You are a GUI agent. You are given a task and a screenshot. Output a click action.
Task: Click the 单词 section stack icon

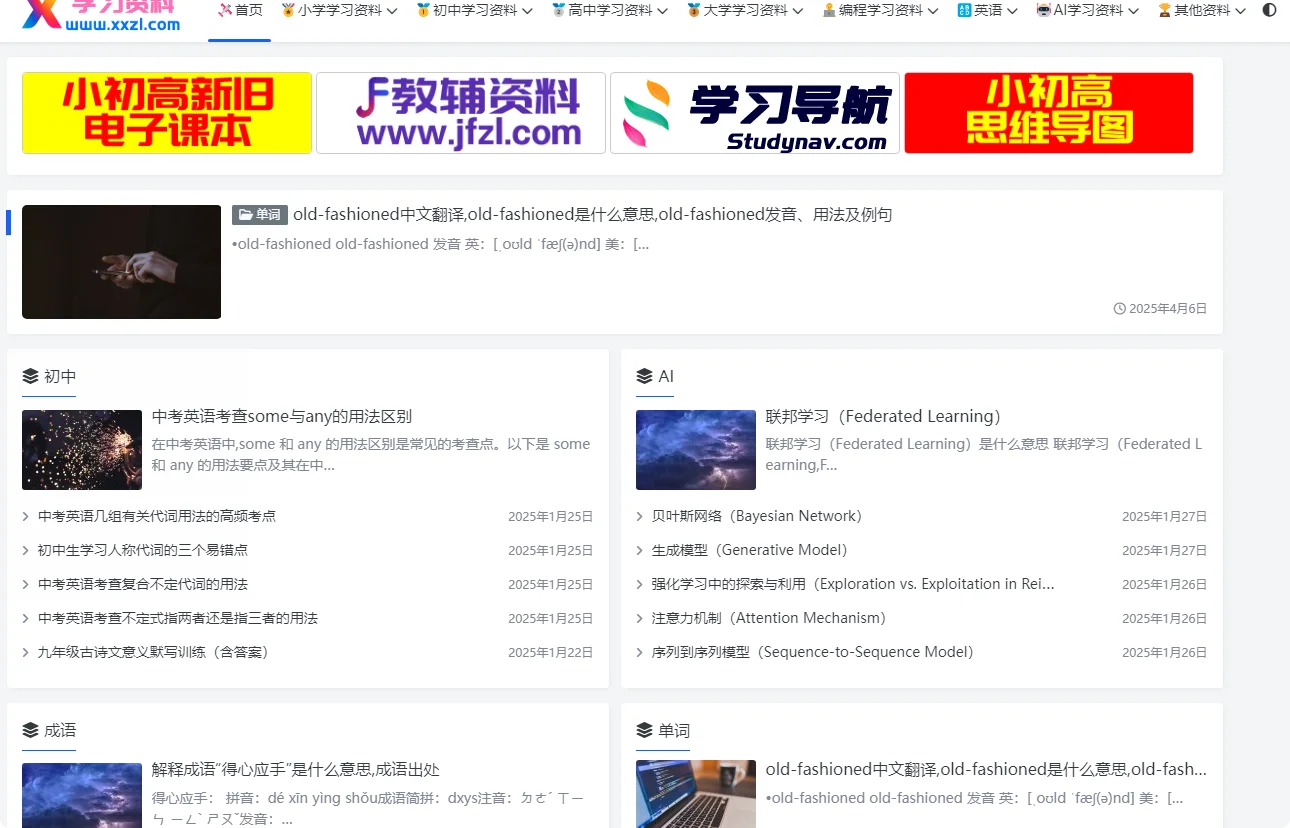click(644, 731)
